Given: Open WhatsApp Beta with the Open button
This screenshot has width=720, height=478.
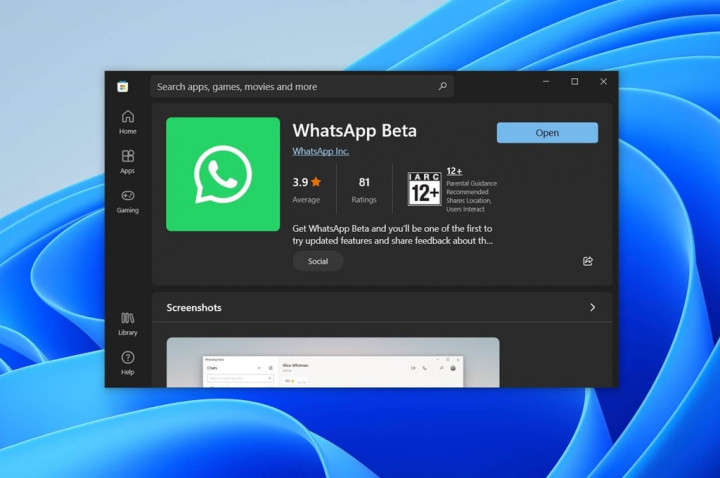Looking at the screenshot, I should pos(547,133).
